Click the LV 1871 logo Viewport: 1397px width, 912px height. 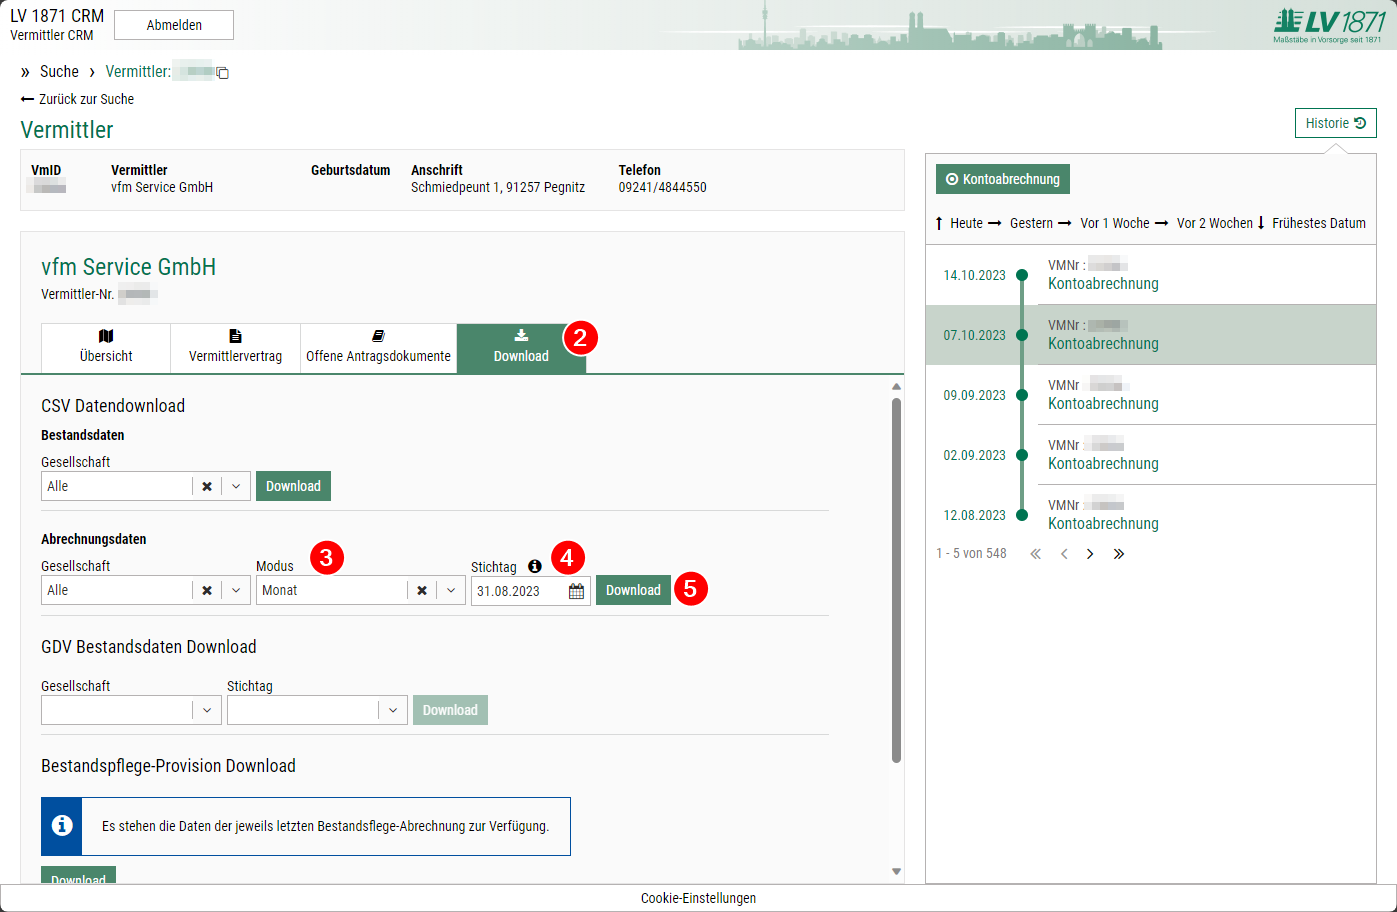[x=1329, y=25]
